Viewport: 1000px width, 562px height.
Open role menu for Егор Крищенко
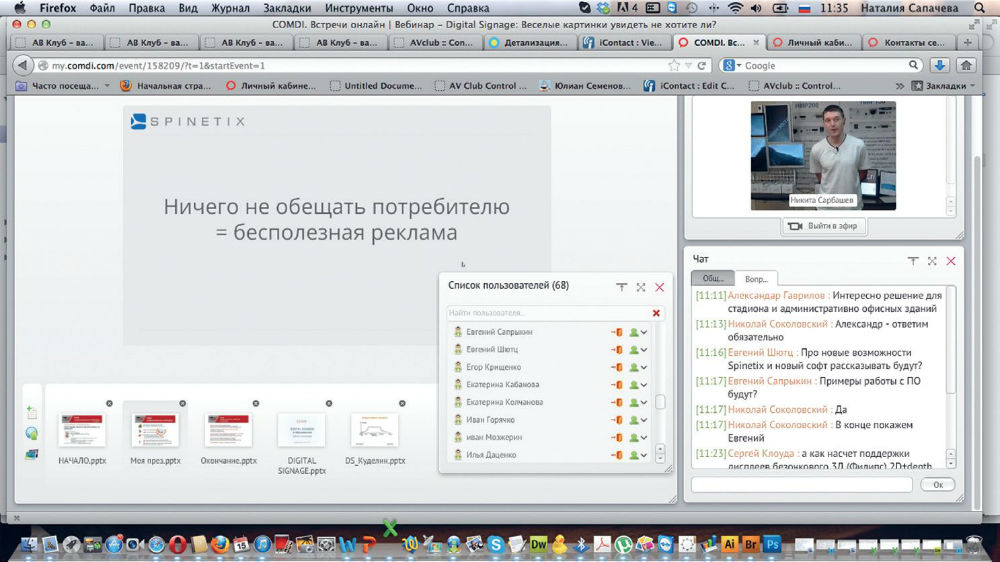[638, 367]
